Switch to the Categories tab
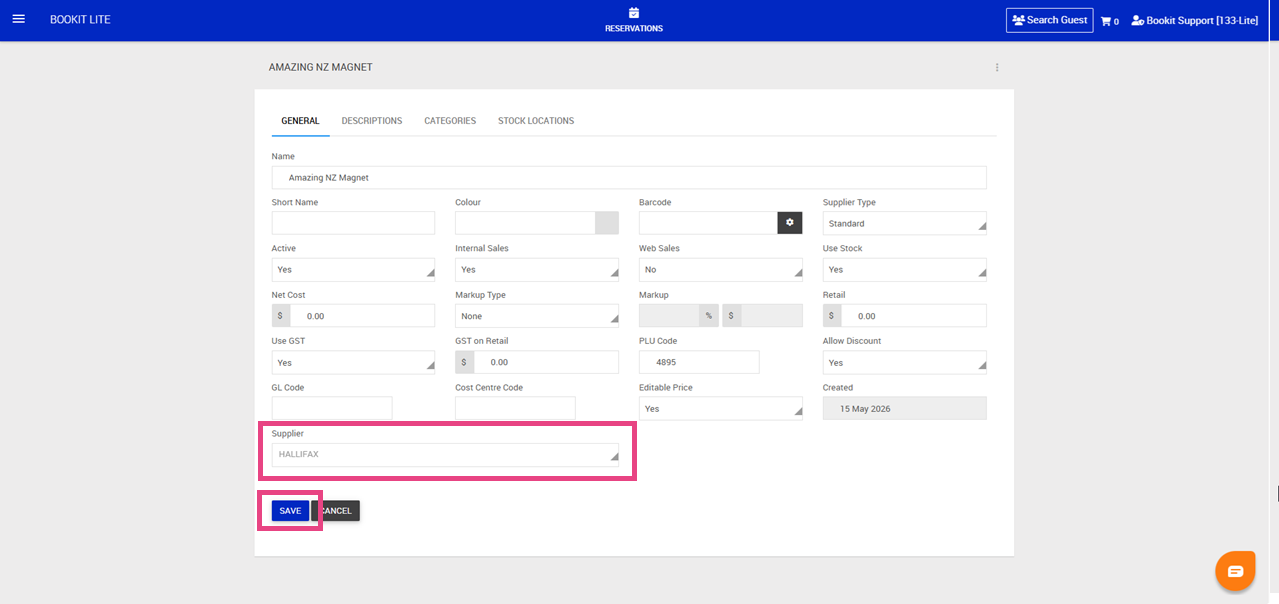 point(450,121)
